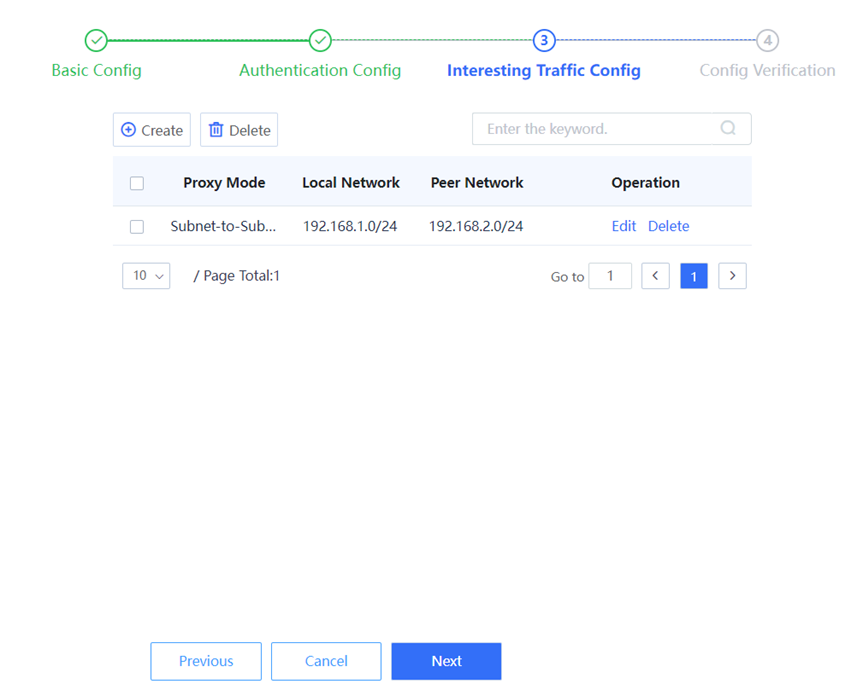Click the Delete link in the Operation column
The width and height of the screenshot is (863, 684).
(668, 226)
